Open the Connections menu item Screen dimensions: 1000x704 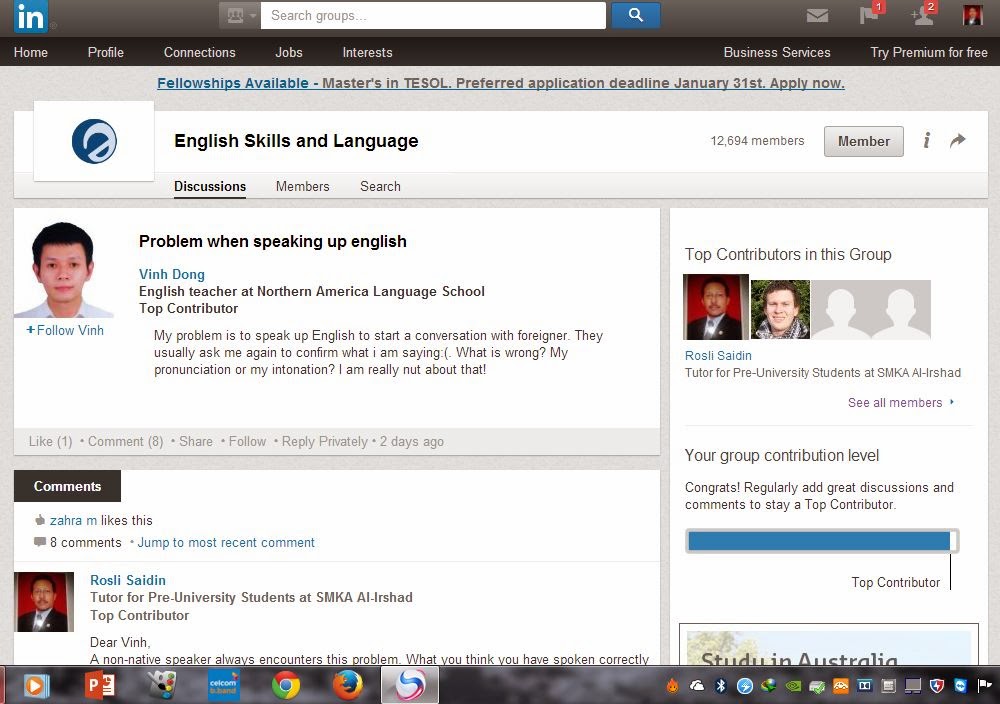[x=200, y=52]
